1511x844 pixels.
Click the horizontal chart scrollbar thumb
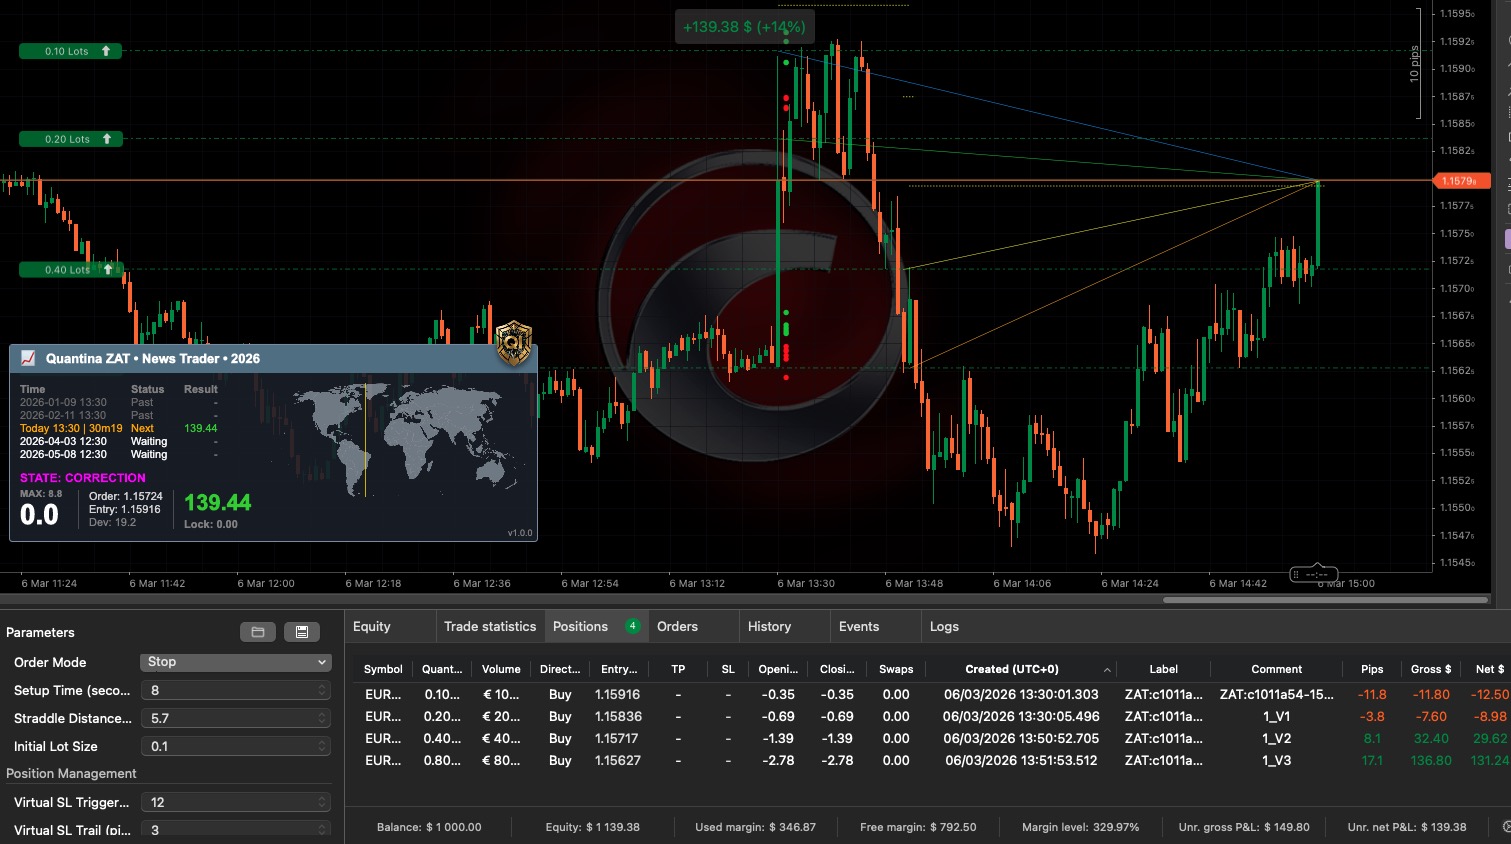pos(1324,600)
